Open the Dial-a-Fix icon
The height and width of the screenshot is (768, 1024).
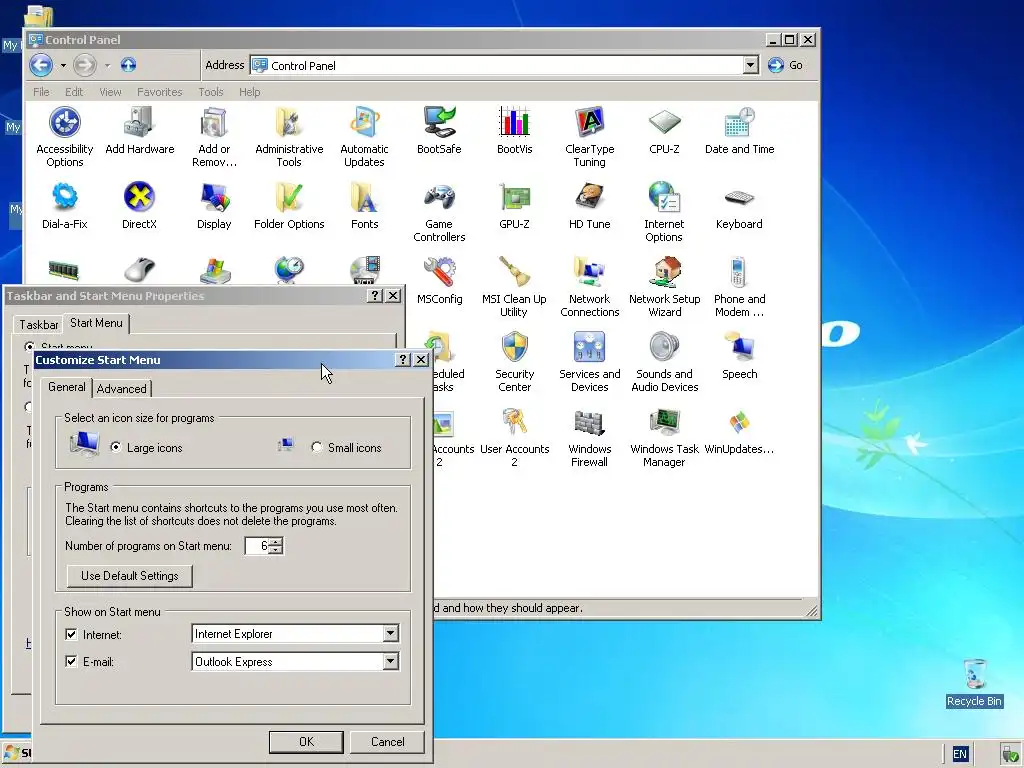pos(65,205)
